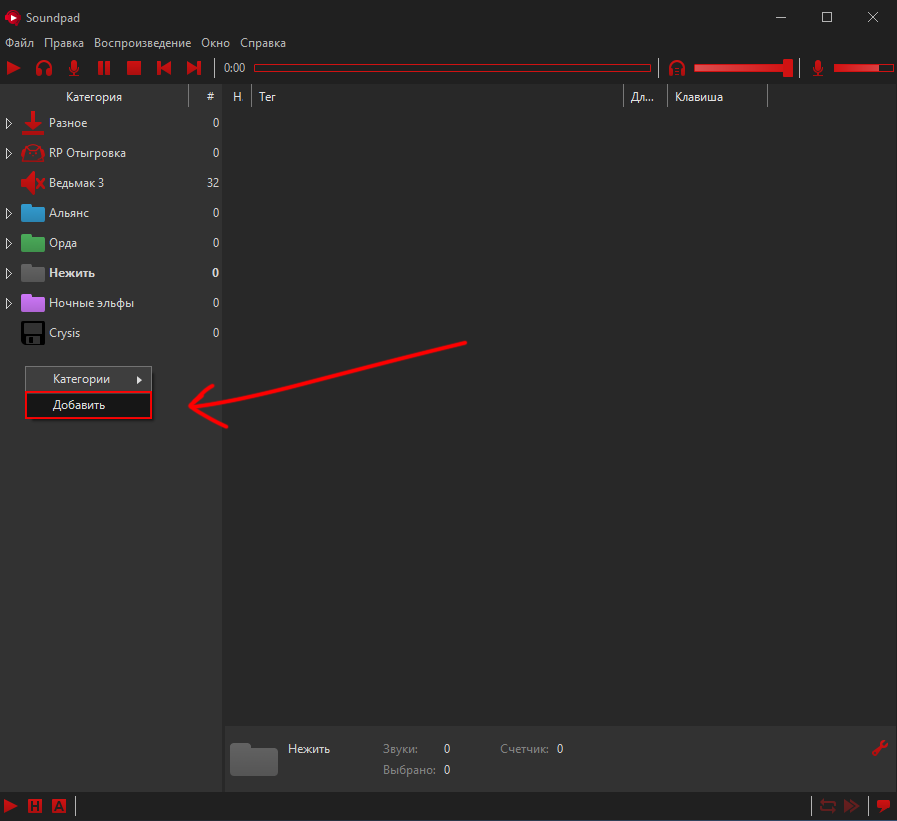The image size is (897, 821).
Task: Click the large Нежить folder thumbnail in info panel
Action: pos(253,759)
